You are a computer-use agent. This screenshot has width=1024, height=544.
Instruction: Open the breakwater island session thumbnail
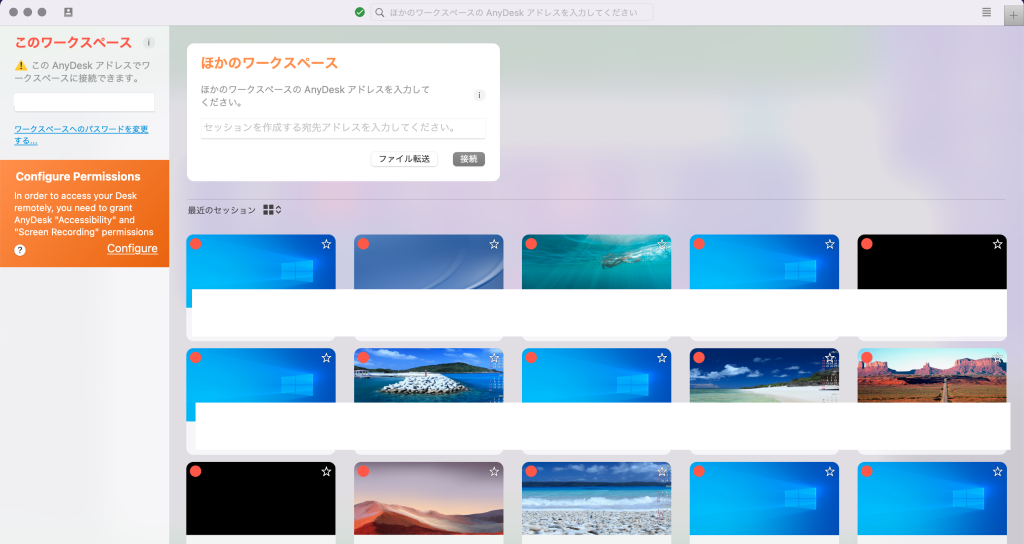pos(428,376)
